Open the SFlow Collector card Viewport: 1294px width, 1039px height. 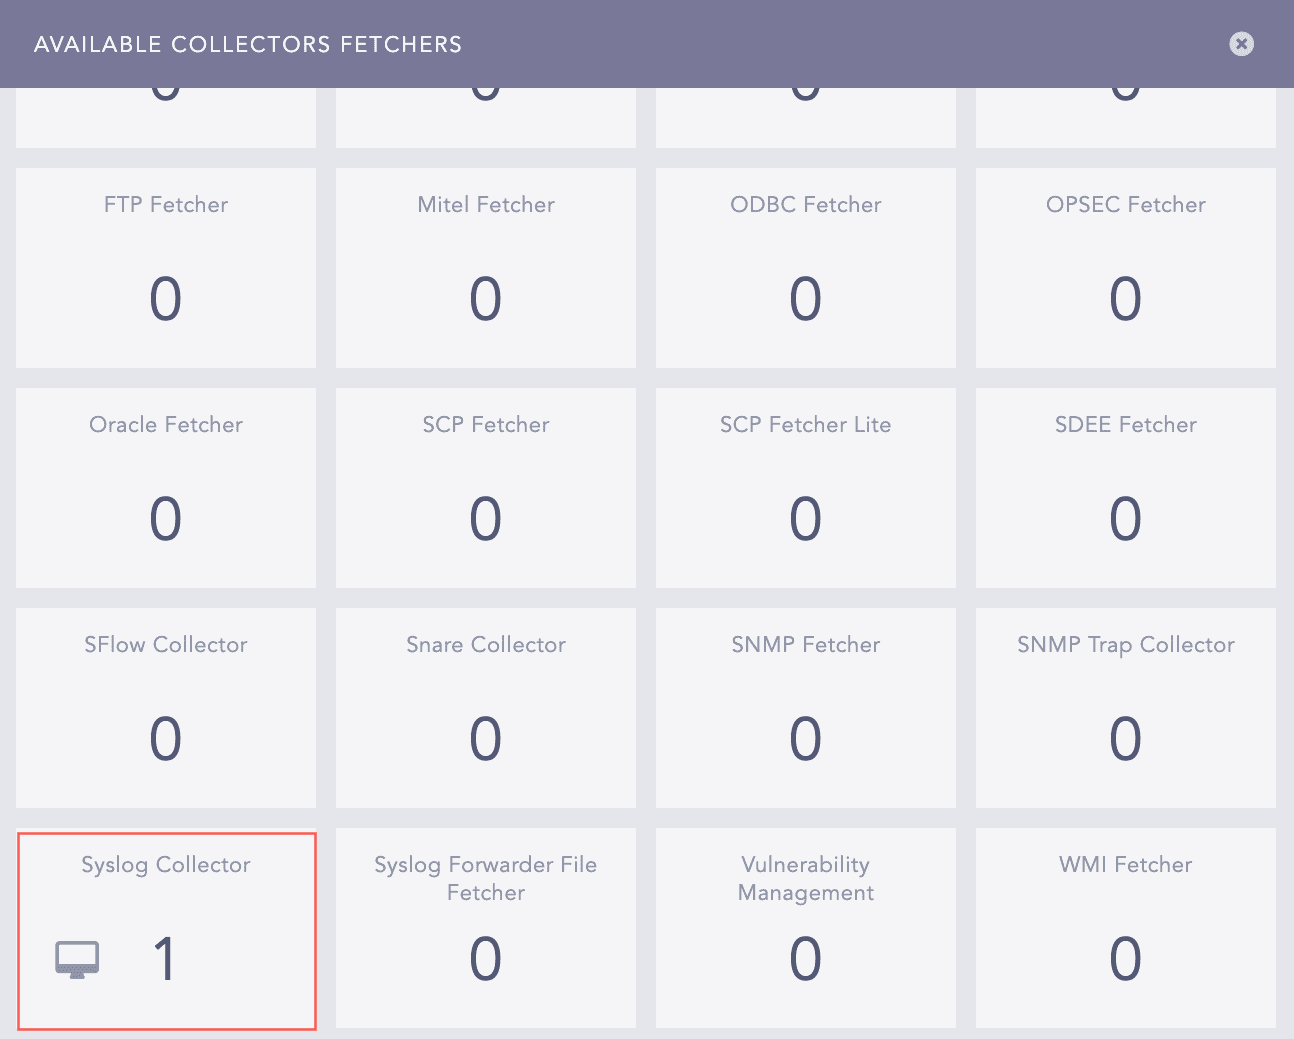pos(166,707)
